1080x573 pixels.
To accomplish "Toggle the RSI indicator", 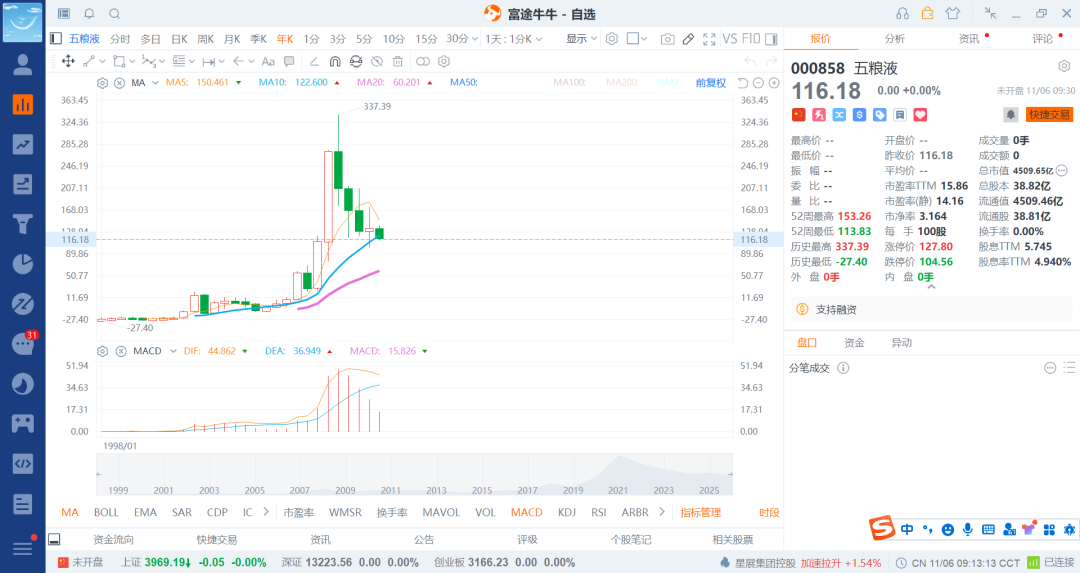I will [x=599, y=512].
